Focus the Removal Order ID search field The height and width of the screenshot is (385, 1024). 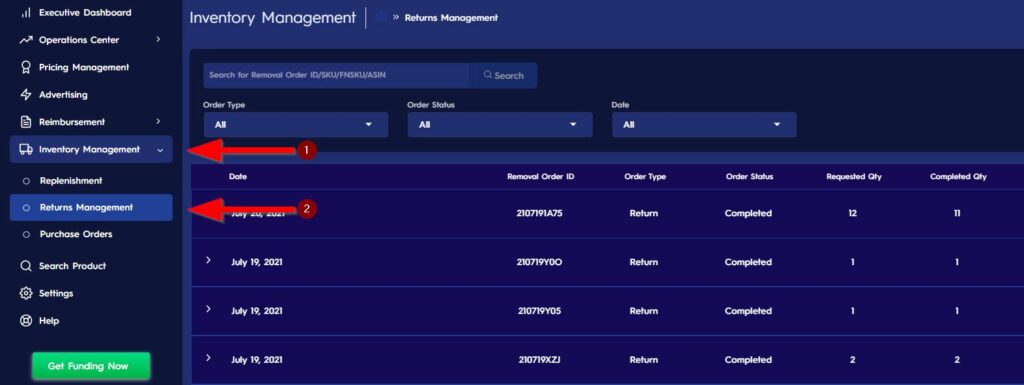336,76
